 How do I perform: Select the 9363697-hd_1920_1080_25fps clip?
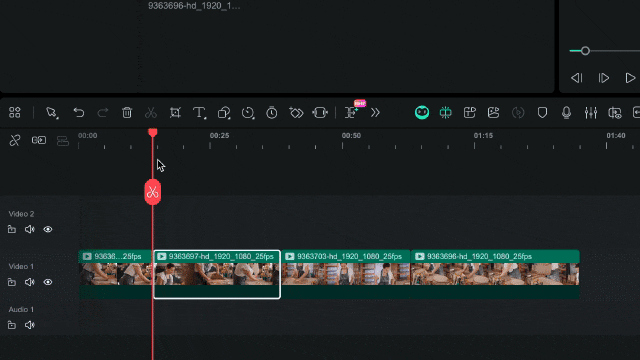pos(217,273)
